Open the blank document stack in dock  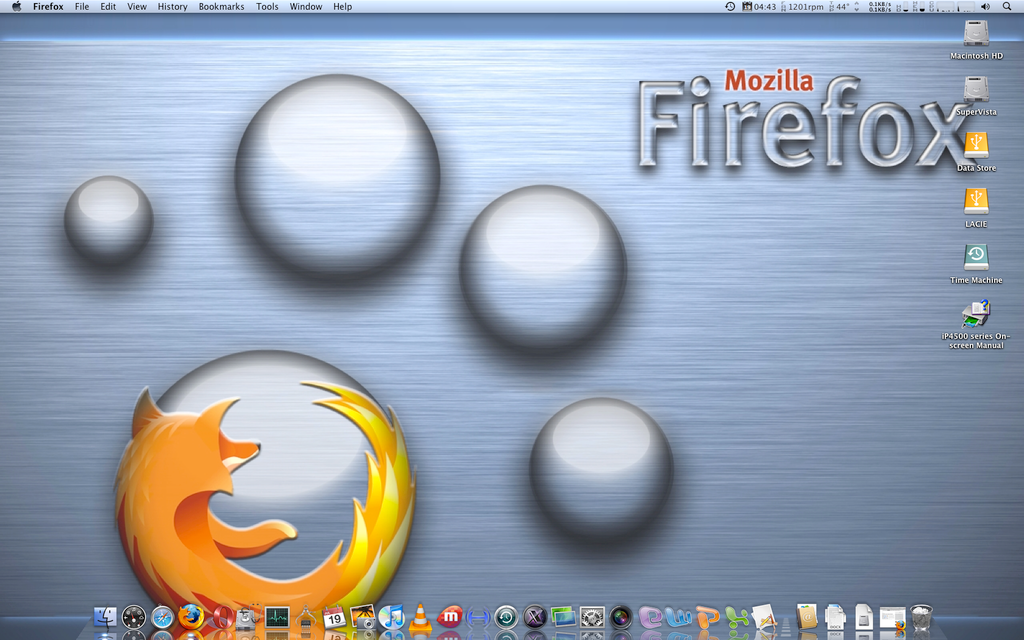pos(864,616)
